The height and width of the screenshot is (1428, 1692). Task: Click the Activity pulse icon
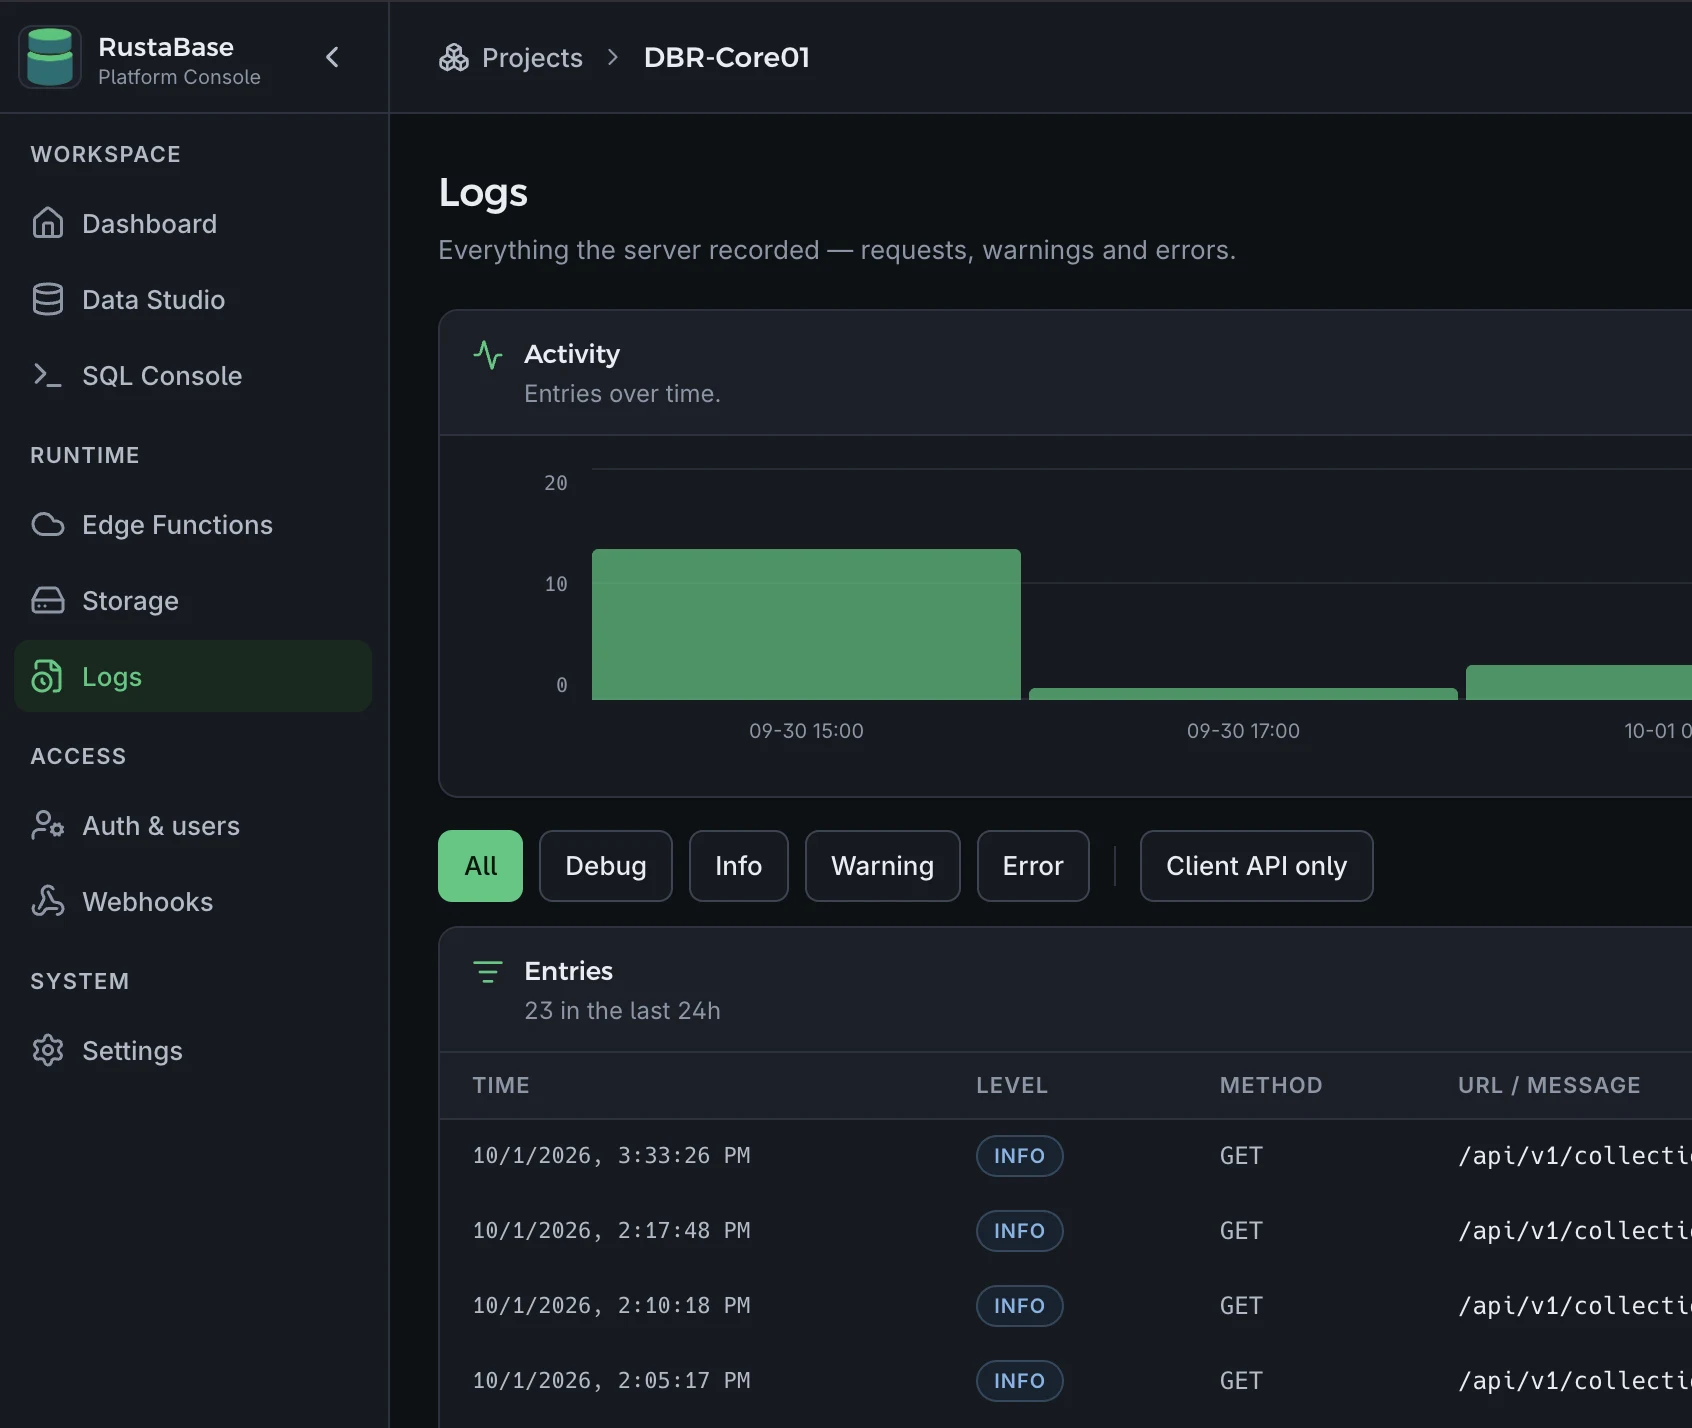488,355
